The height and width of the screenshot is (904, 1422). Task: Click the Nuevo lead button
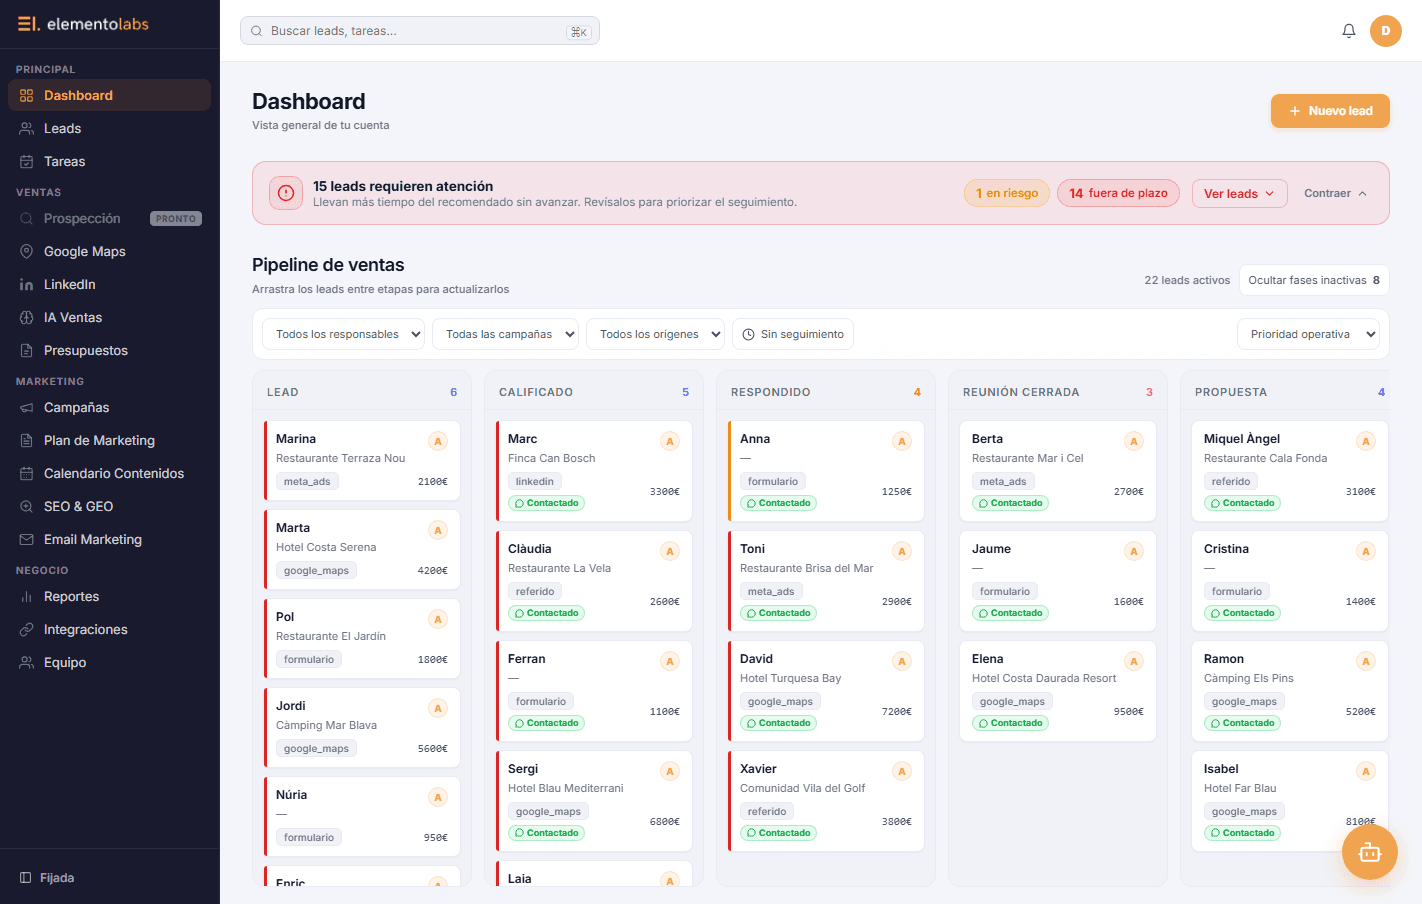tap(1330, 111)
